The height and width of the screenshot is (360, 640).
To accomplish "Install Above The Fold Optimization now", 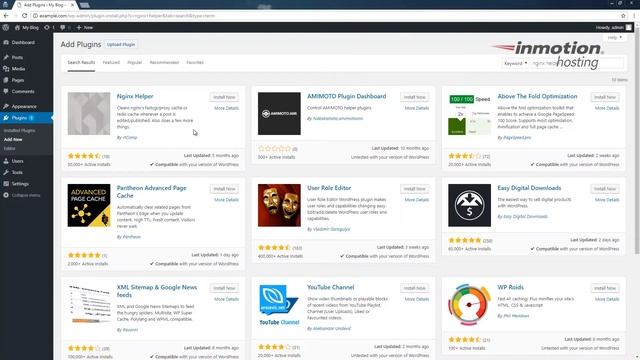I will pyautogui.click(x=605, y=97).
